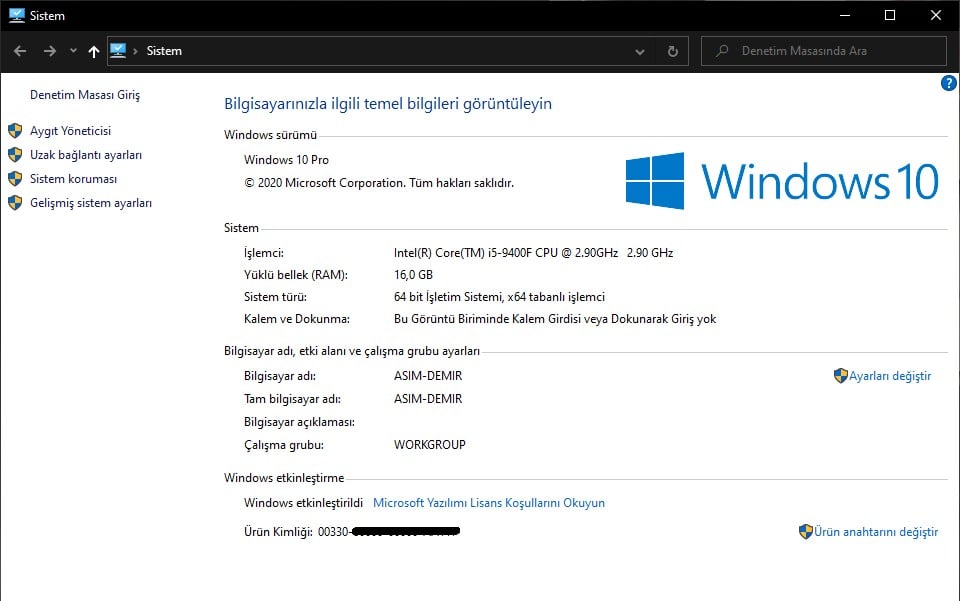Go back with the back arrow
Image resolution: width=960 pixels, height=601 pixels.
20,51
